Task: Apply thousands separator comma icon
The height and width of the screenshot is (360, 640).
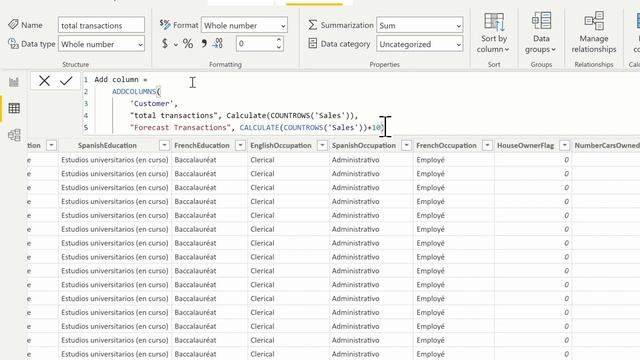Action: 204,43
